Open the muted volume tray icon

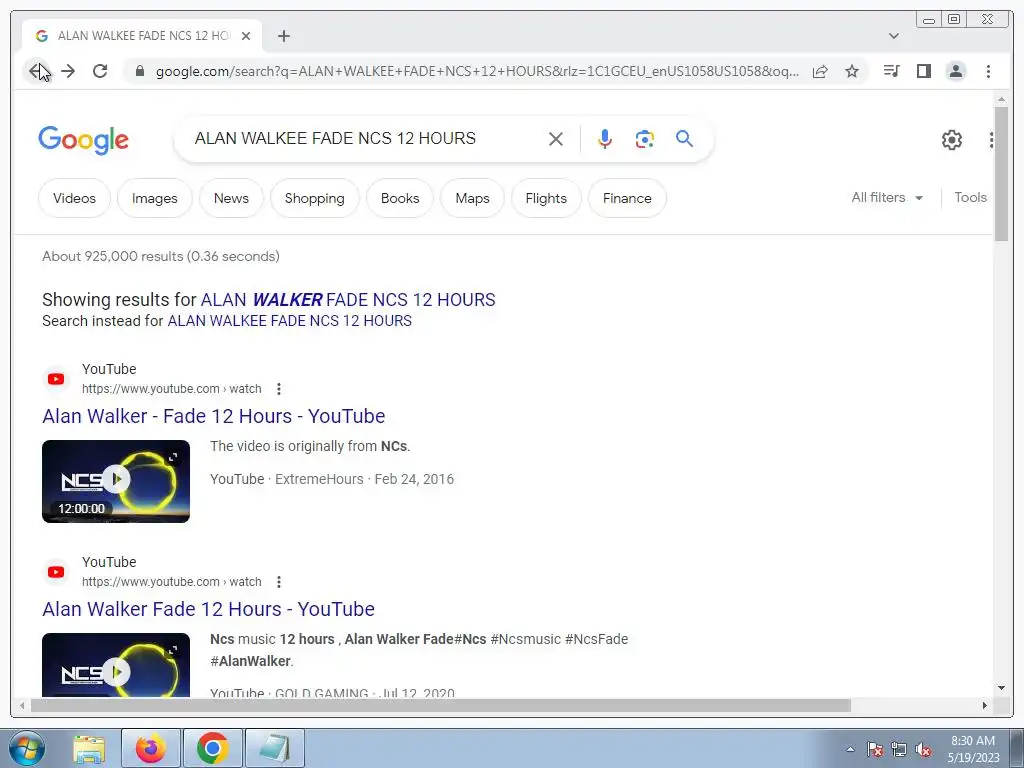[923, 750]
